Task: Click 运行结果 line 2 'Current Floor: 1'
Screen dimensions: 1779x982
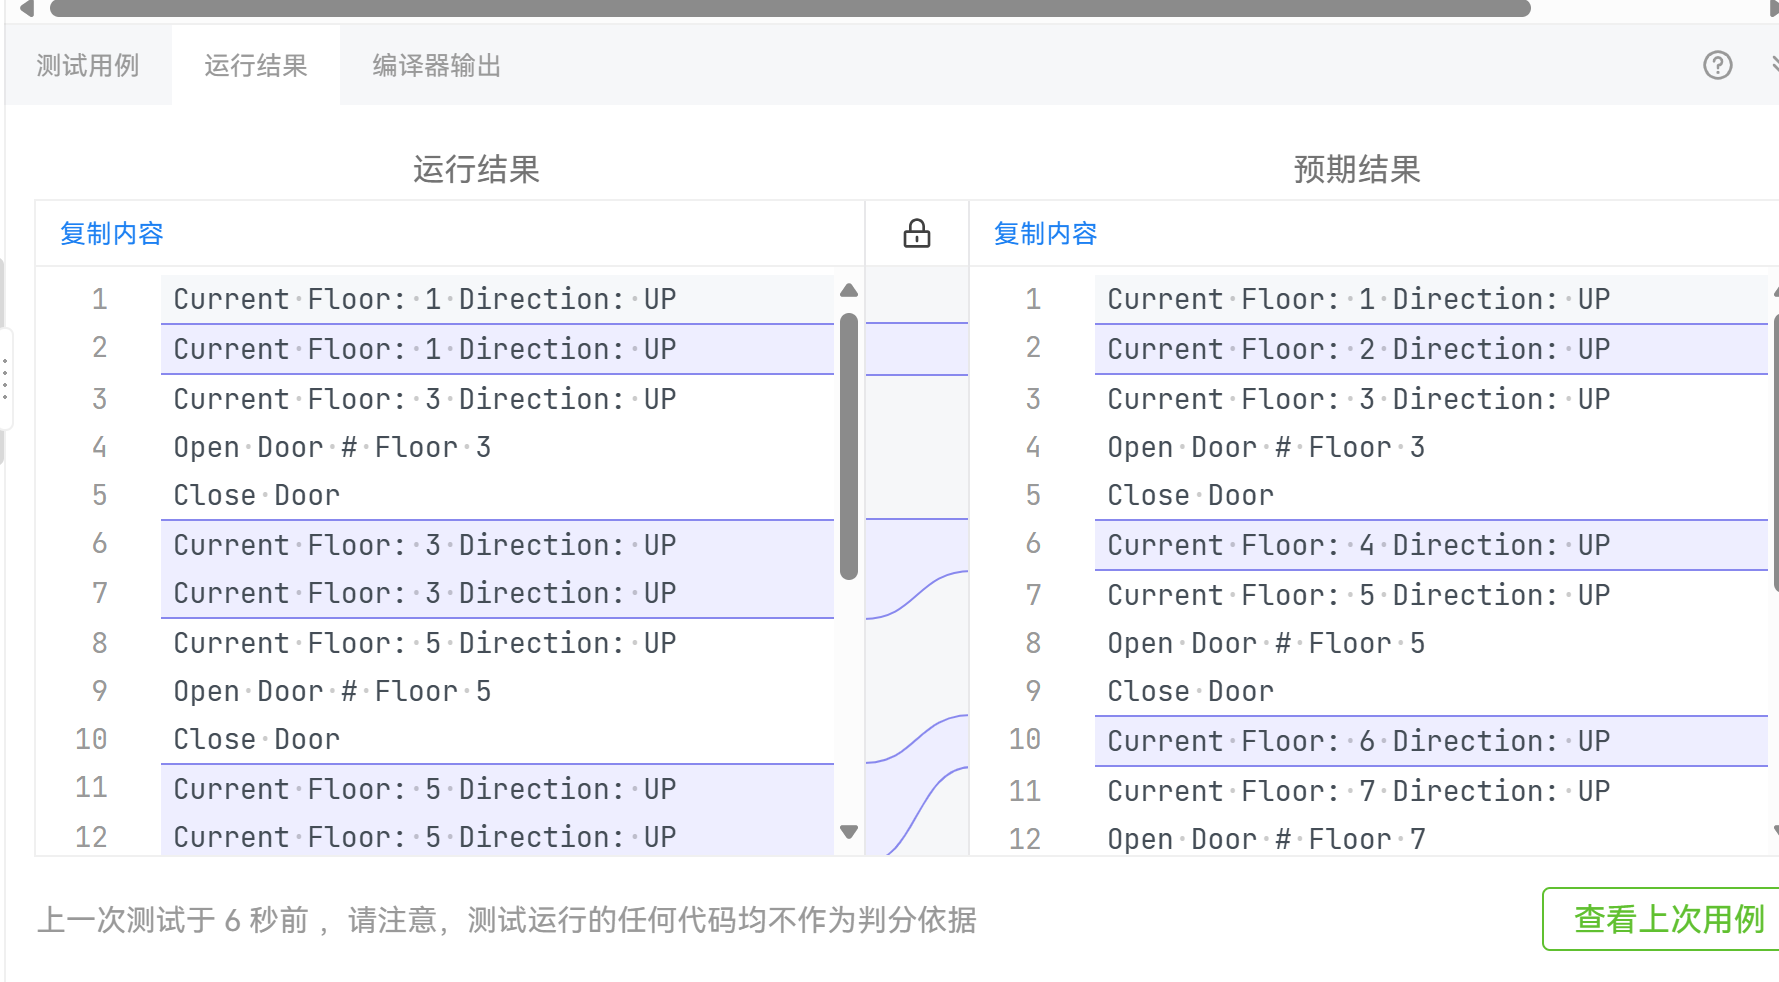Action: (424, 349)
